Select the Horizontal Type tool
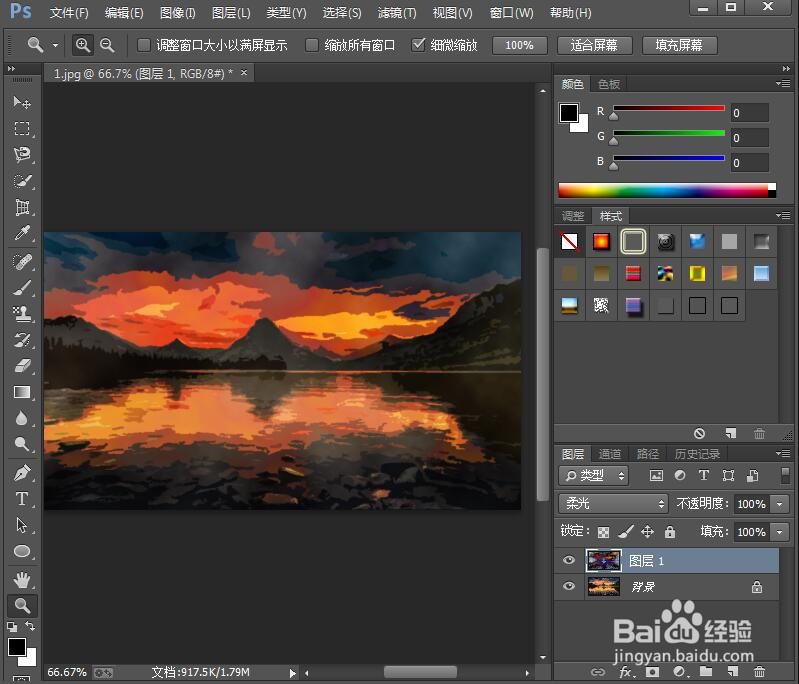 coord(21,499)
